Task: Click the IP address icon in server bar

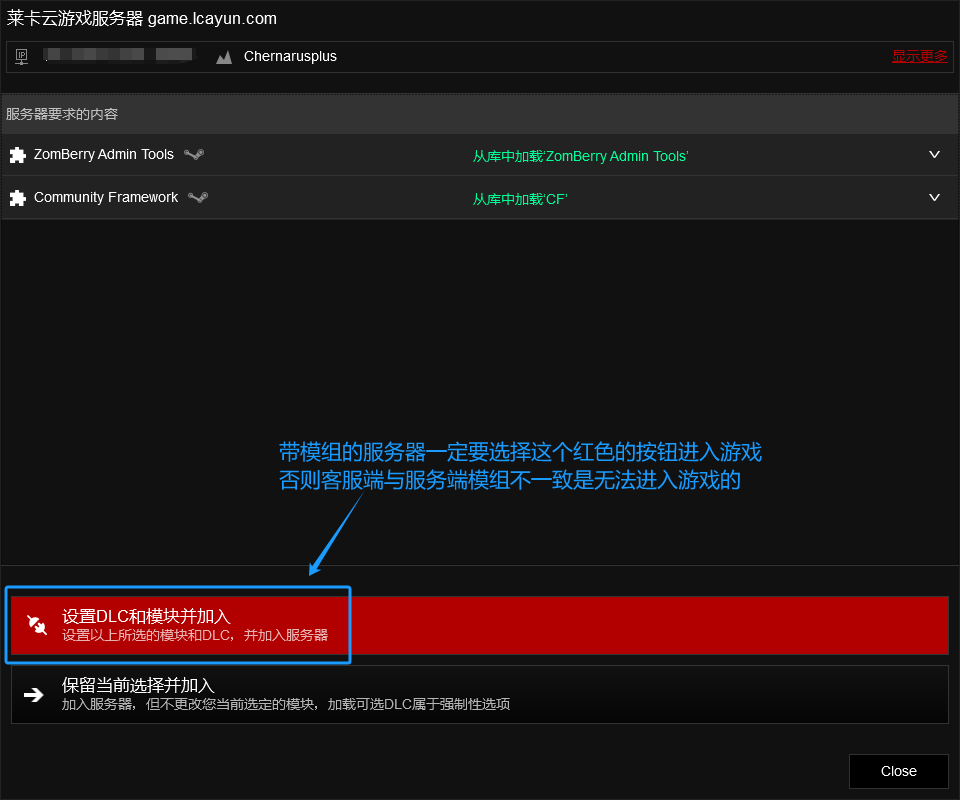Action: (x=21, y=57)
